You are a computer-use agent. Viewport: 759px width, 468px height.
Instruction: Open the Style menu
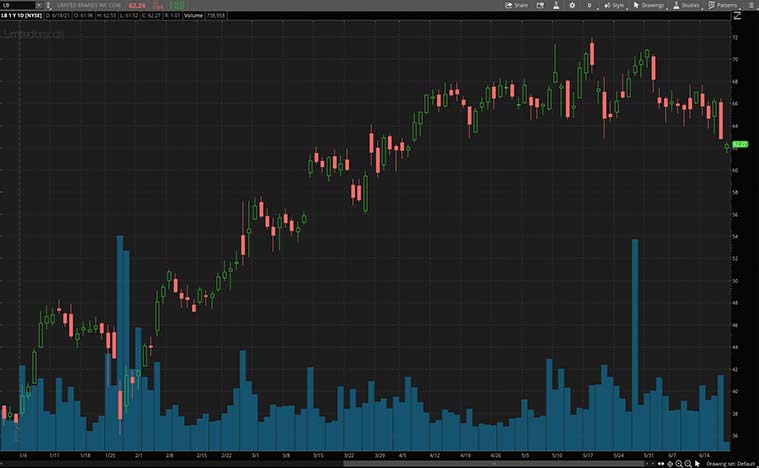tap(615, 5)
